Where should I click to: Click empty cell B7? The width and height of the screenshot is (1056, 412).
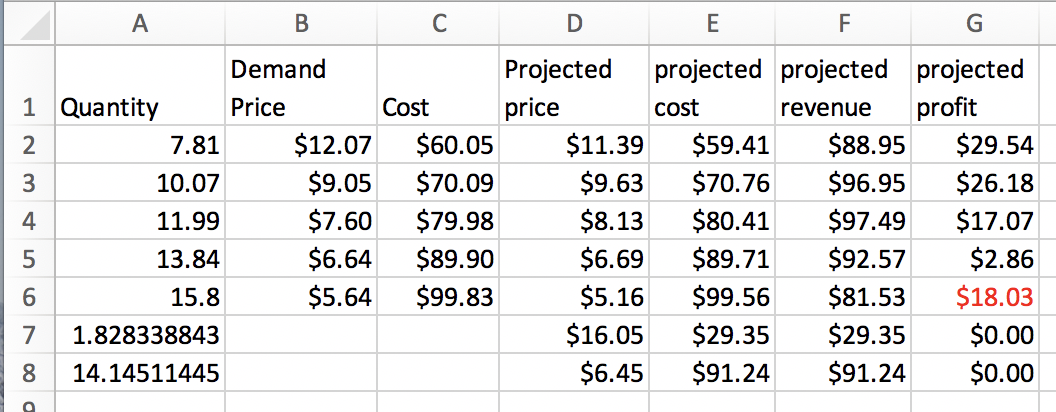[301, 335]
